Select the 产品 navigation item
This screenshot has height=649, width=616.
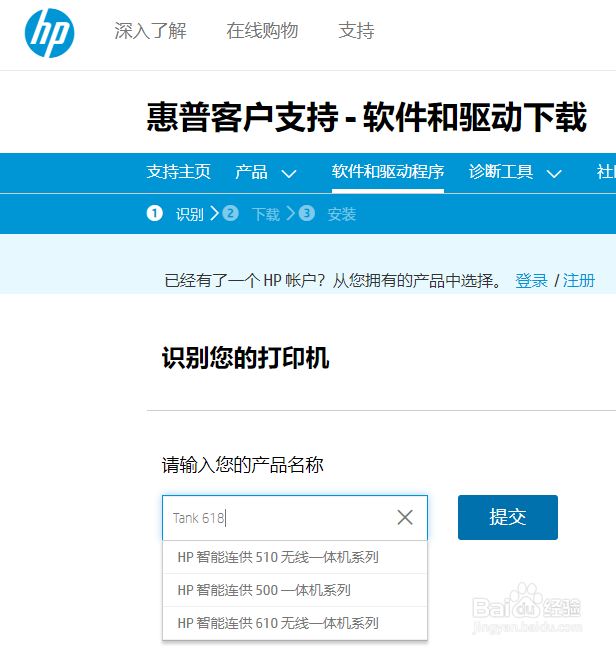pyautogui.click(x=251, y=172)
